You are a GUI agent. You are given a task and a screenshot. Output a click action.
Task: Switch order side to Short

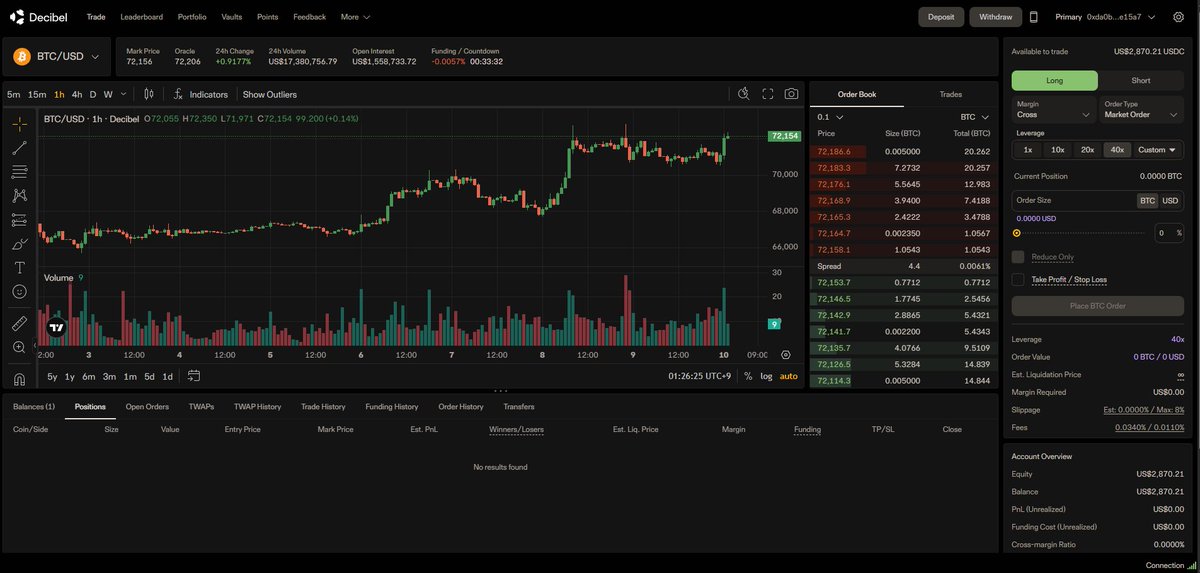(1141, 81)
